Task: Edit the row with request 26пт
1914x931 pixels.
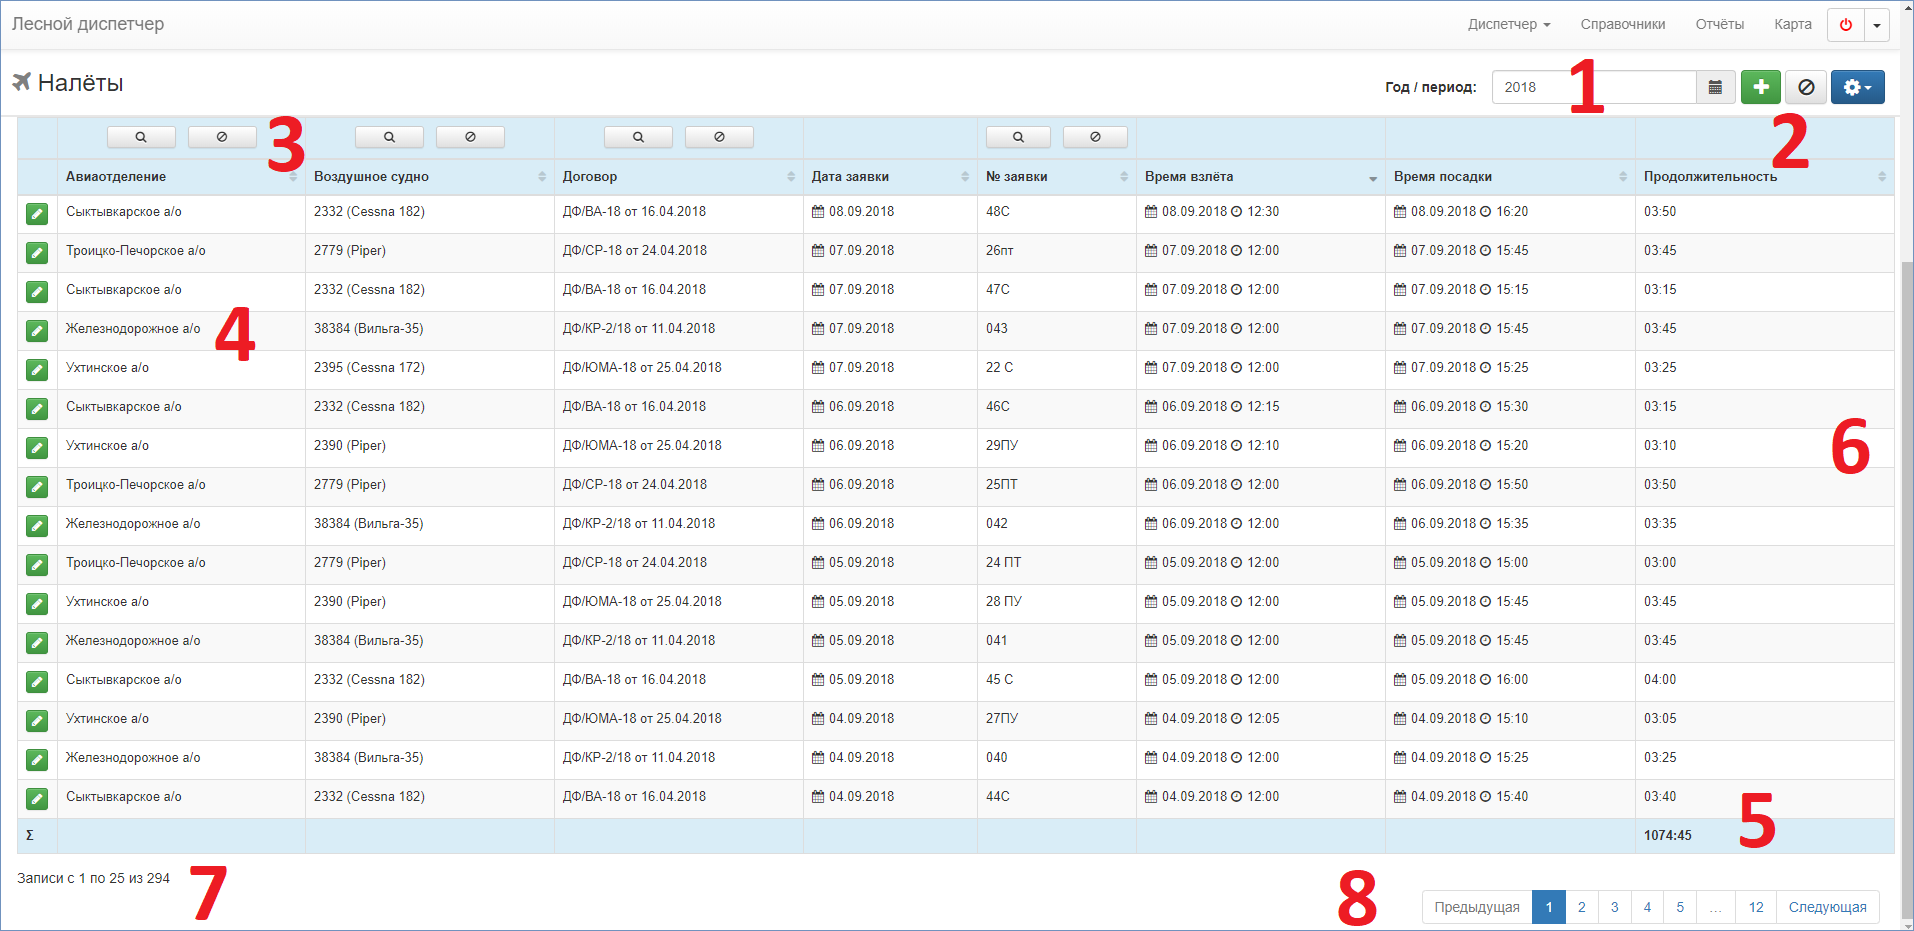Action: click(x=37, y=252)
